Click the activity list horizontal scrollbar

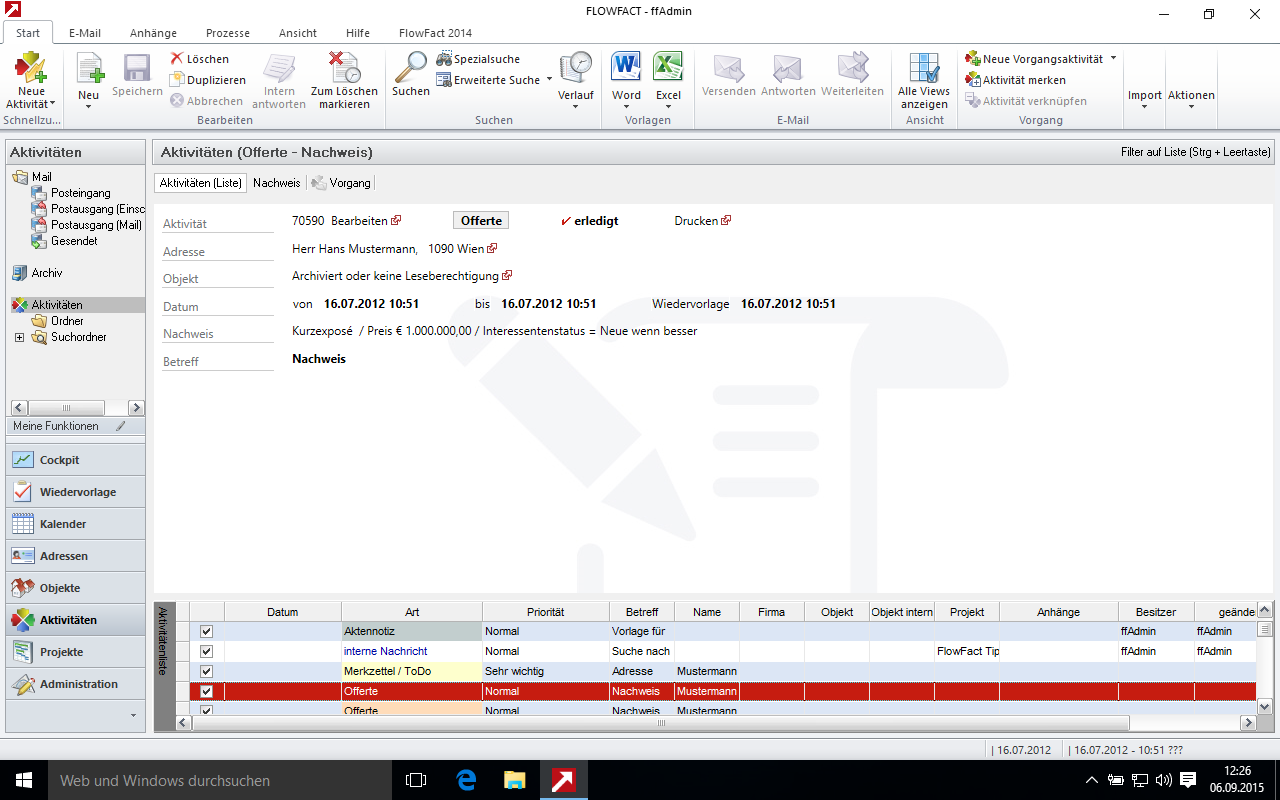coord(660,723)
